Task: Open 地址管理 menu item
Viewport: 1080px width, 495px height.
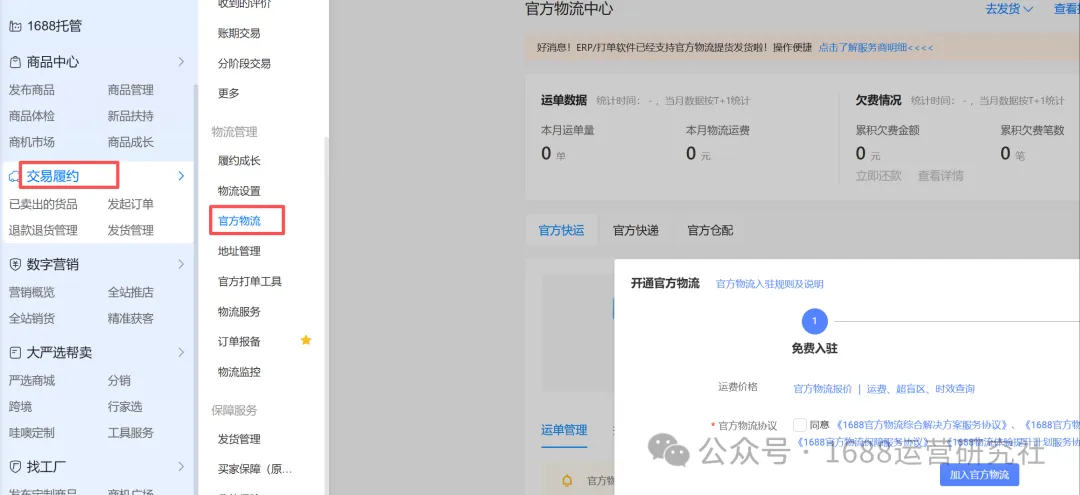Action: click(240, 251)
